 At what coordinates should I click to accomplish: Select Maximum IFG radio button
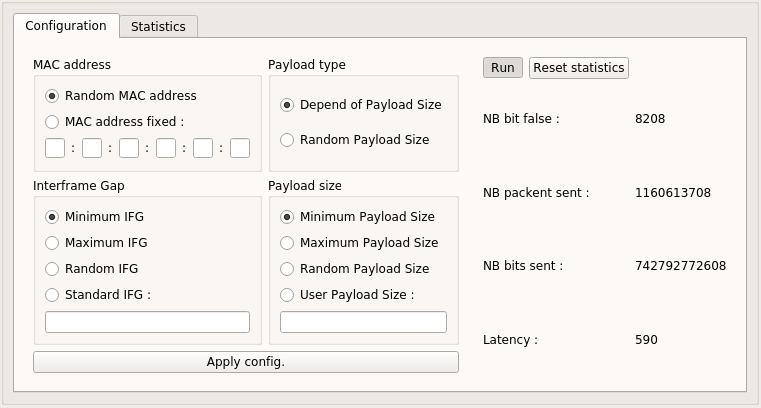(96, 243)
